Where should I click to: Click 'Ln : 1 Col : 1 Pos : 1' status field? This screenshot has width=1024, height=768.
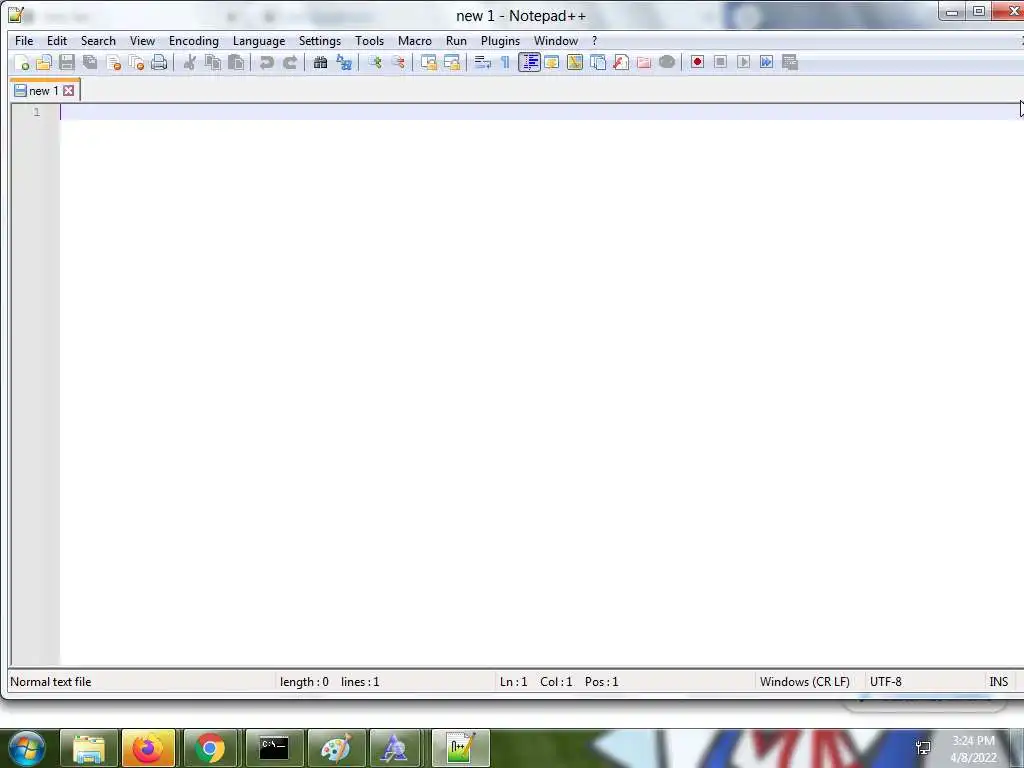coord(559,682)
